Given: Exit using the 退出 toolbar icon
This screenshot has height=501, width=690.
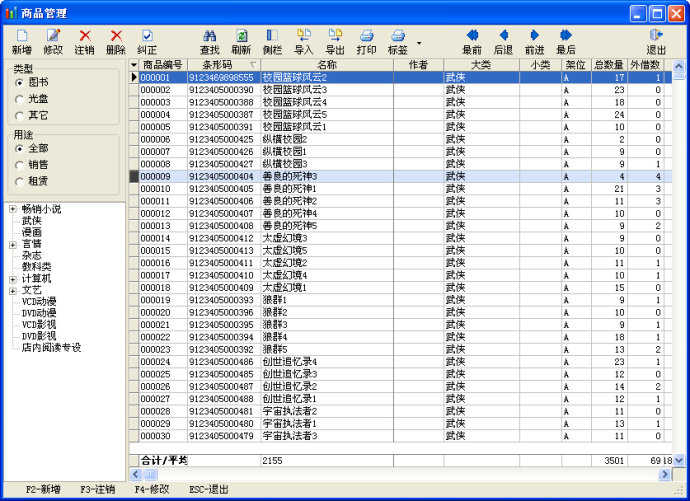Looking at the screenshot, I should point(656,41).
